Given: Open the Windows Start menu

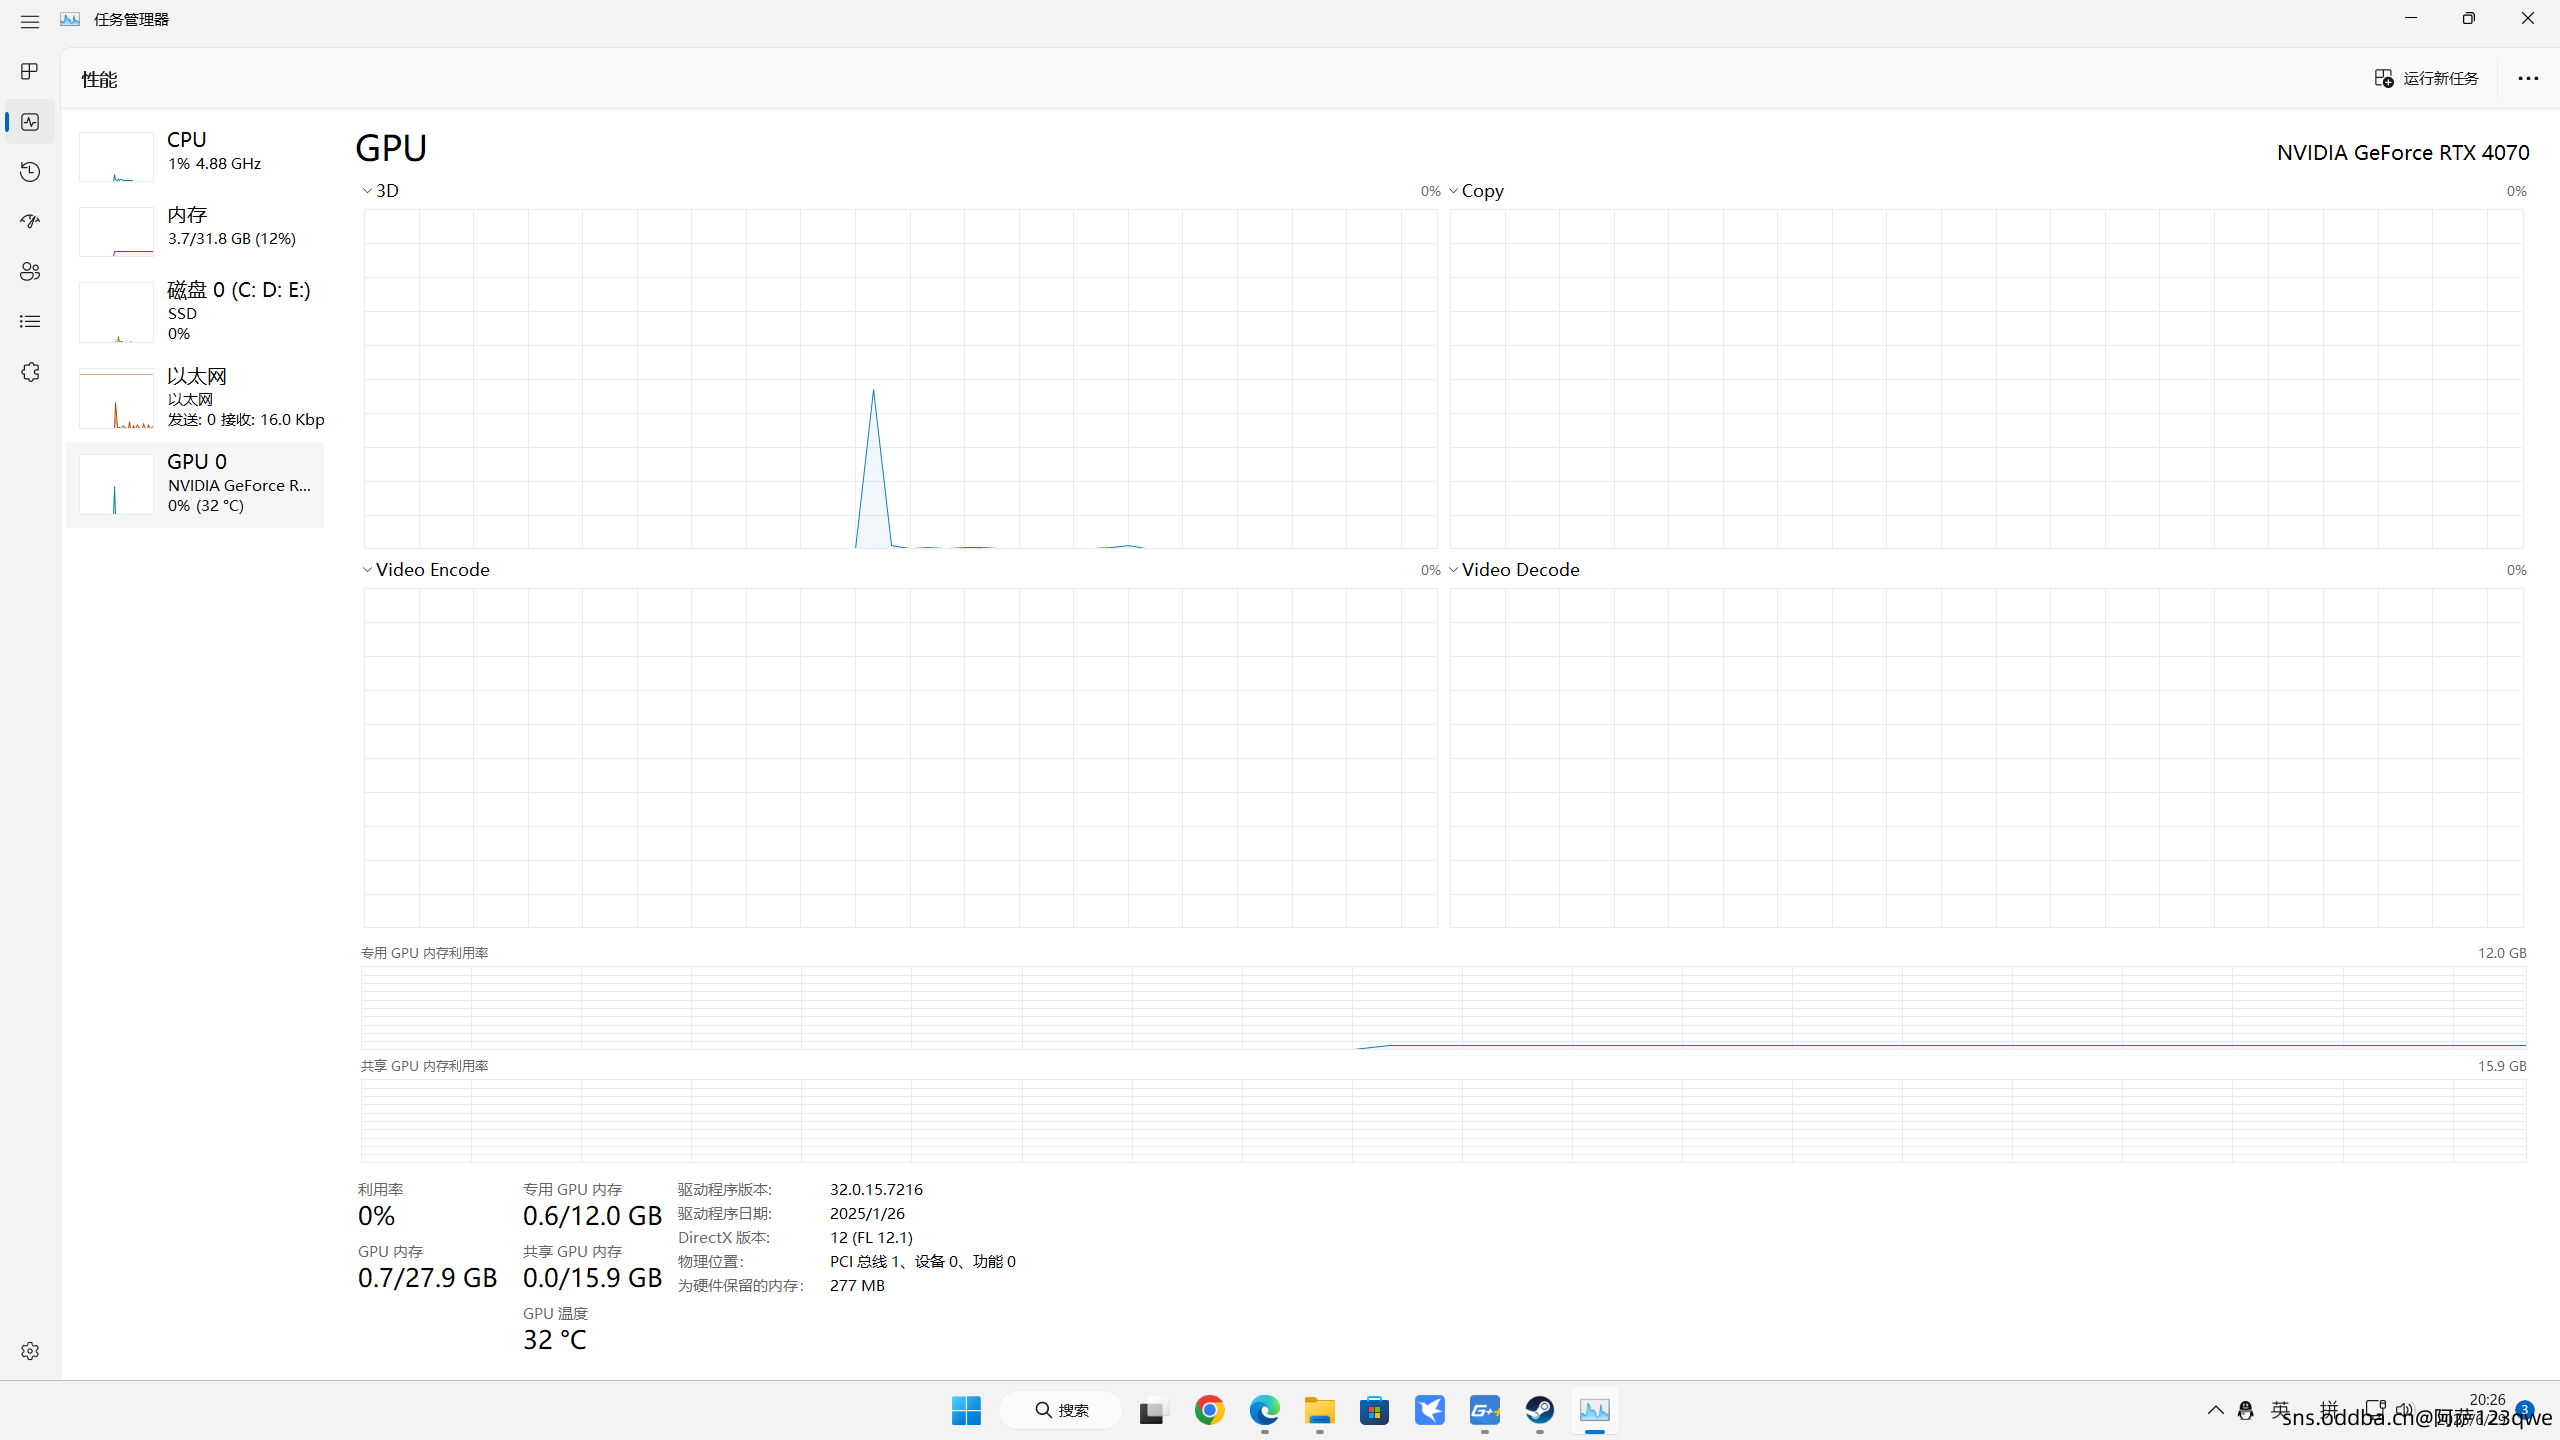Looking at the screenshot, I should tap(966, 1410).
